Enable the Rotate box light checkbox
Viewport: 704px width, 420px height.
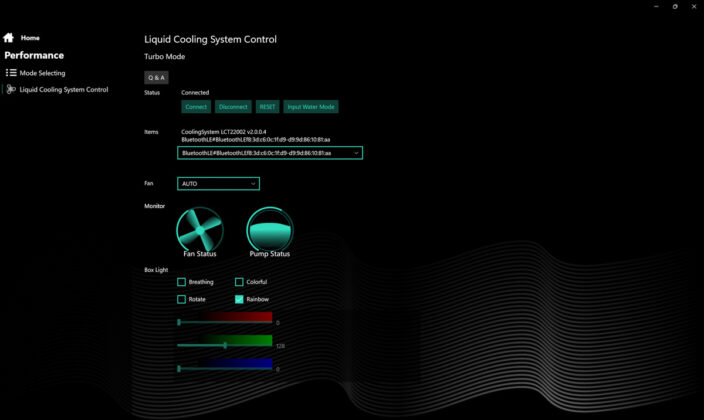coord(181,299)
